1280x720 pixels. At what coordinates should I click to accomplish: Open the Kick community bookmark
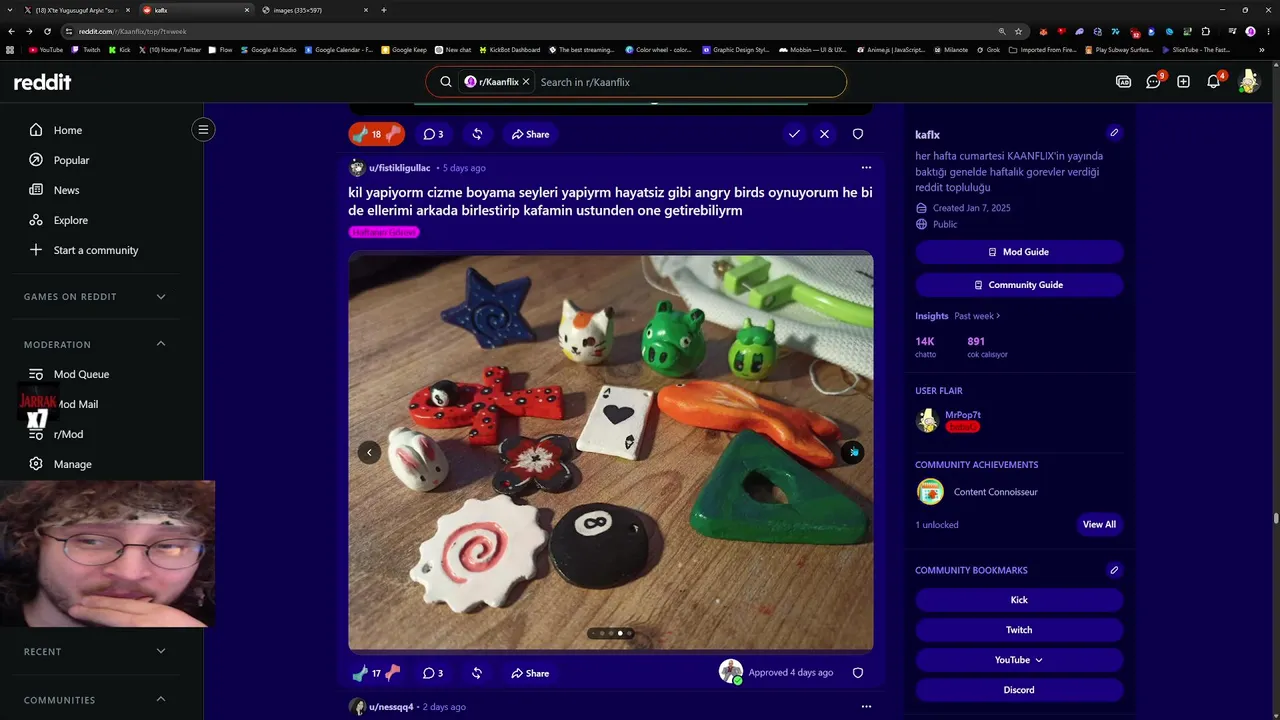(x=1019, y=600)
